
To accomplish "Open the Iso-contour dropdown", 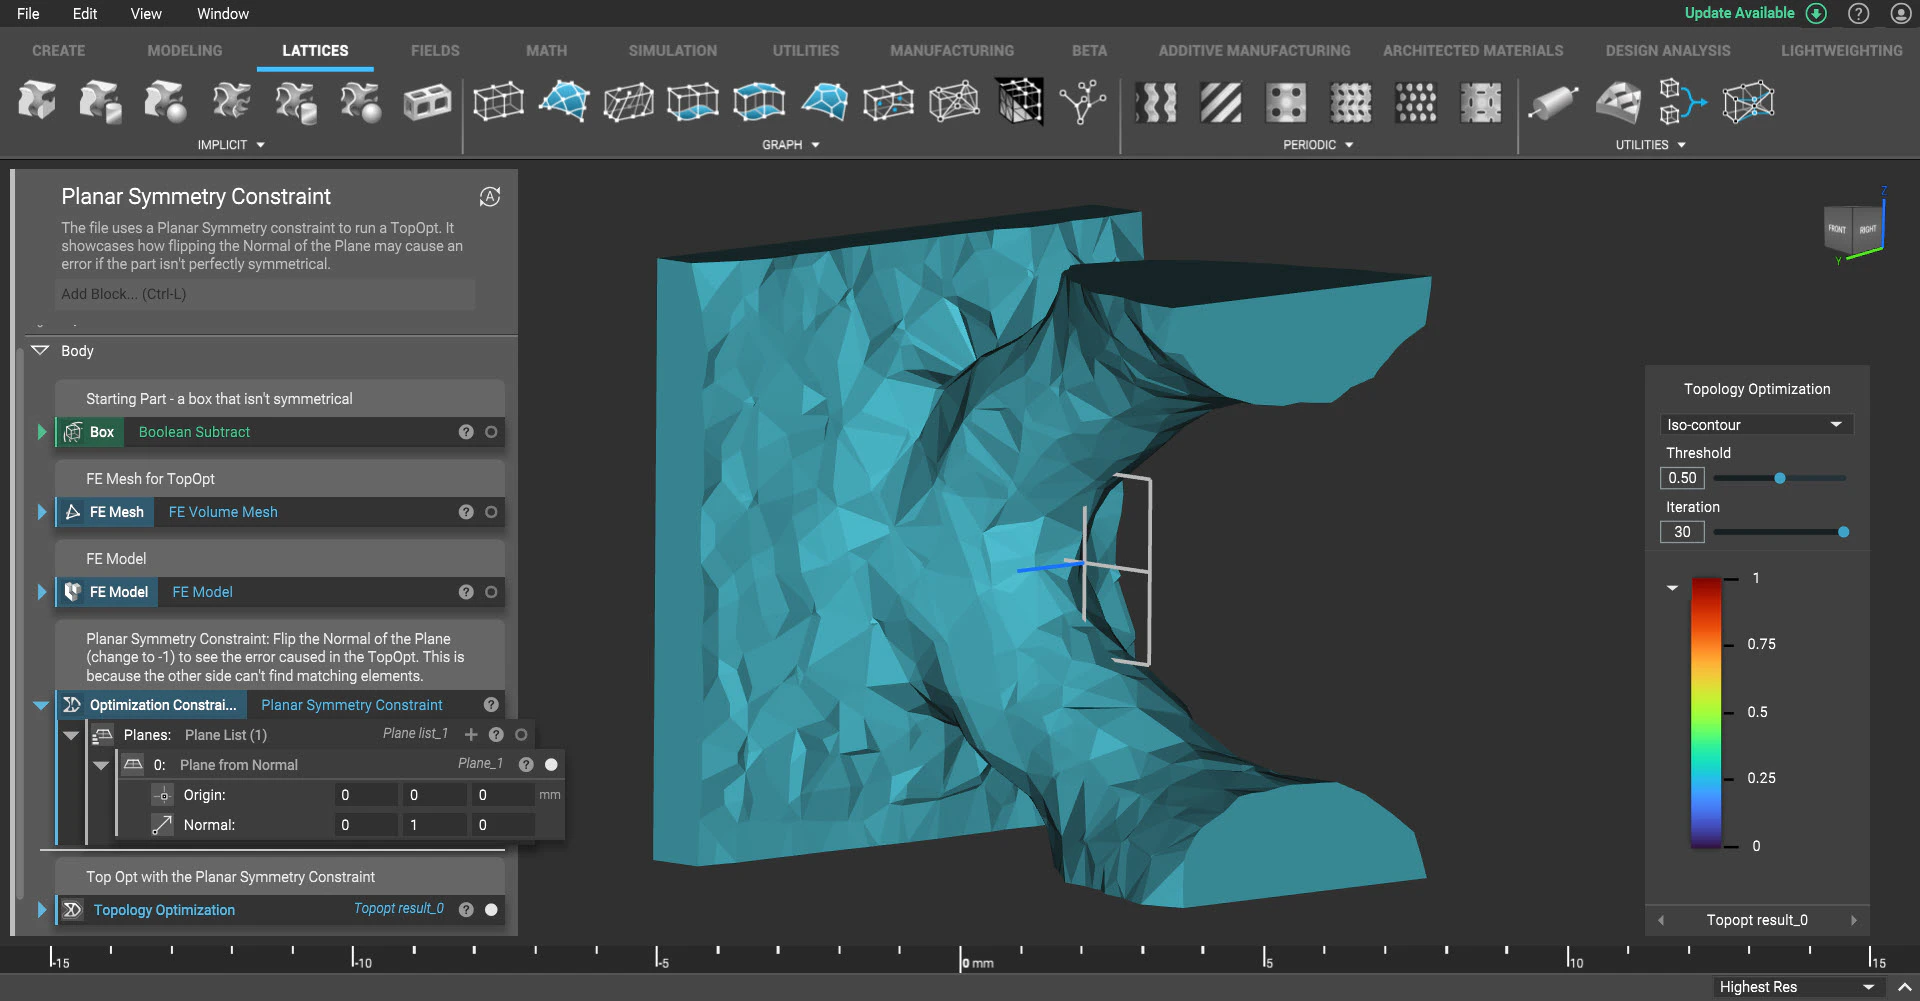I will pos(1756,424).
